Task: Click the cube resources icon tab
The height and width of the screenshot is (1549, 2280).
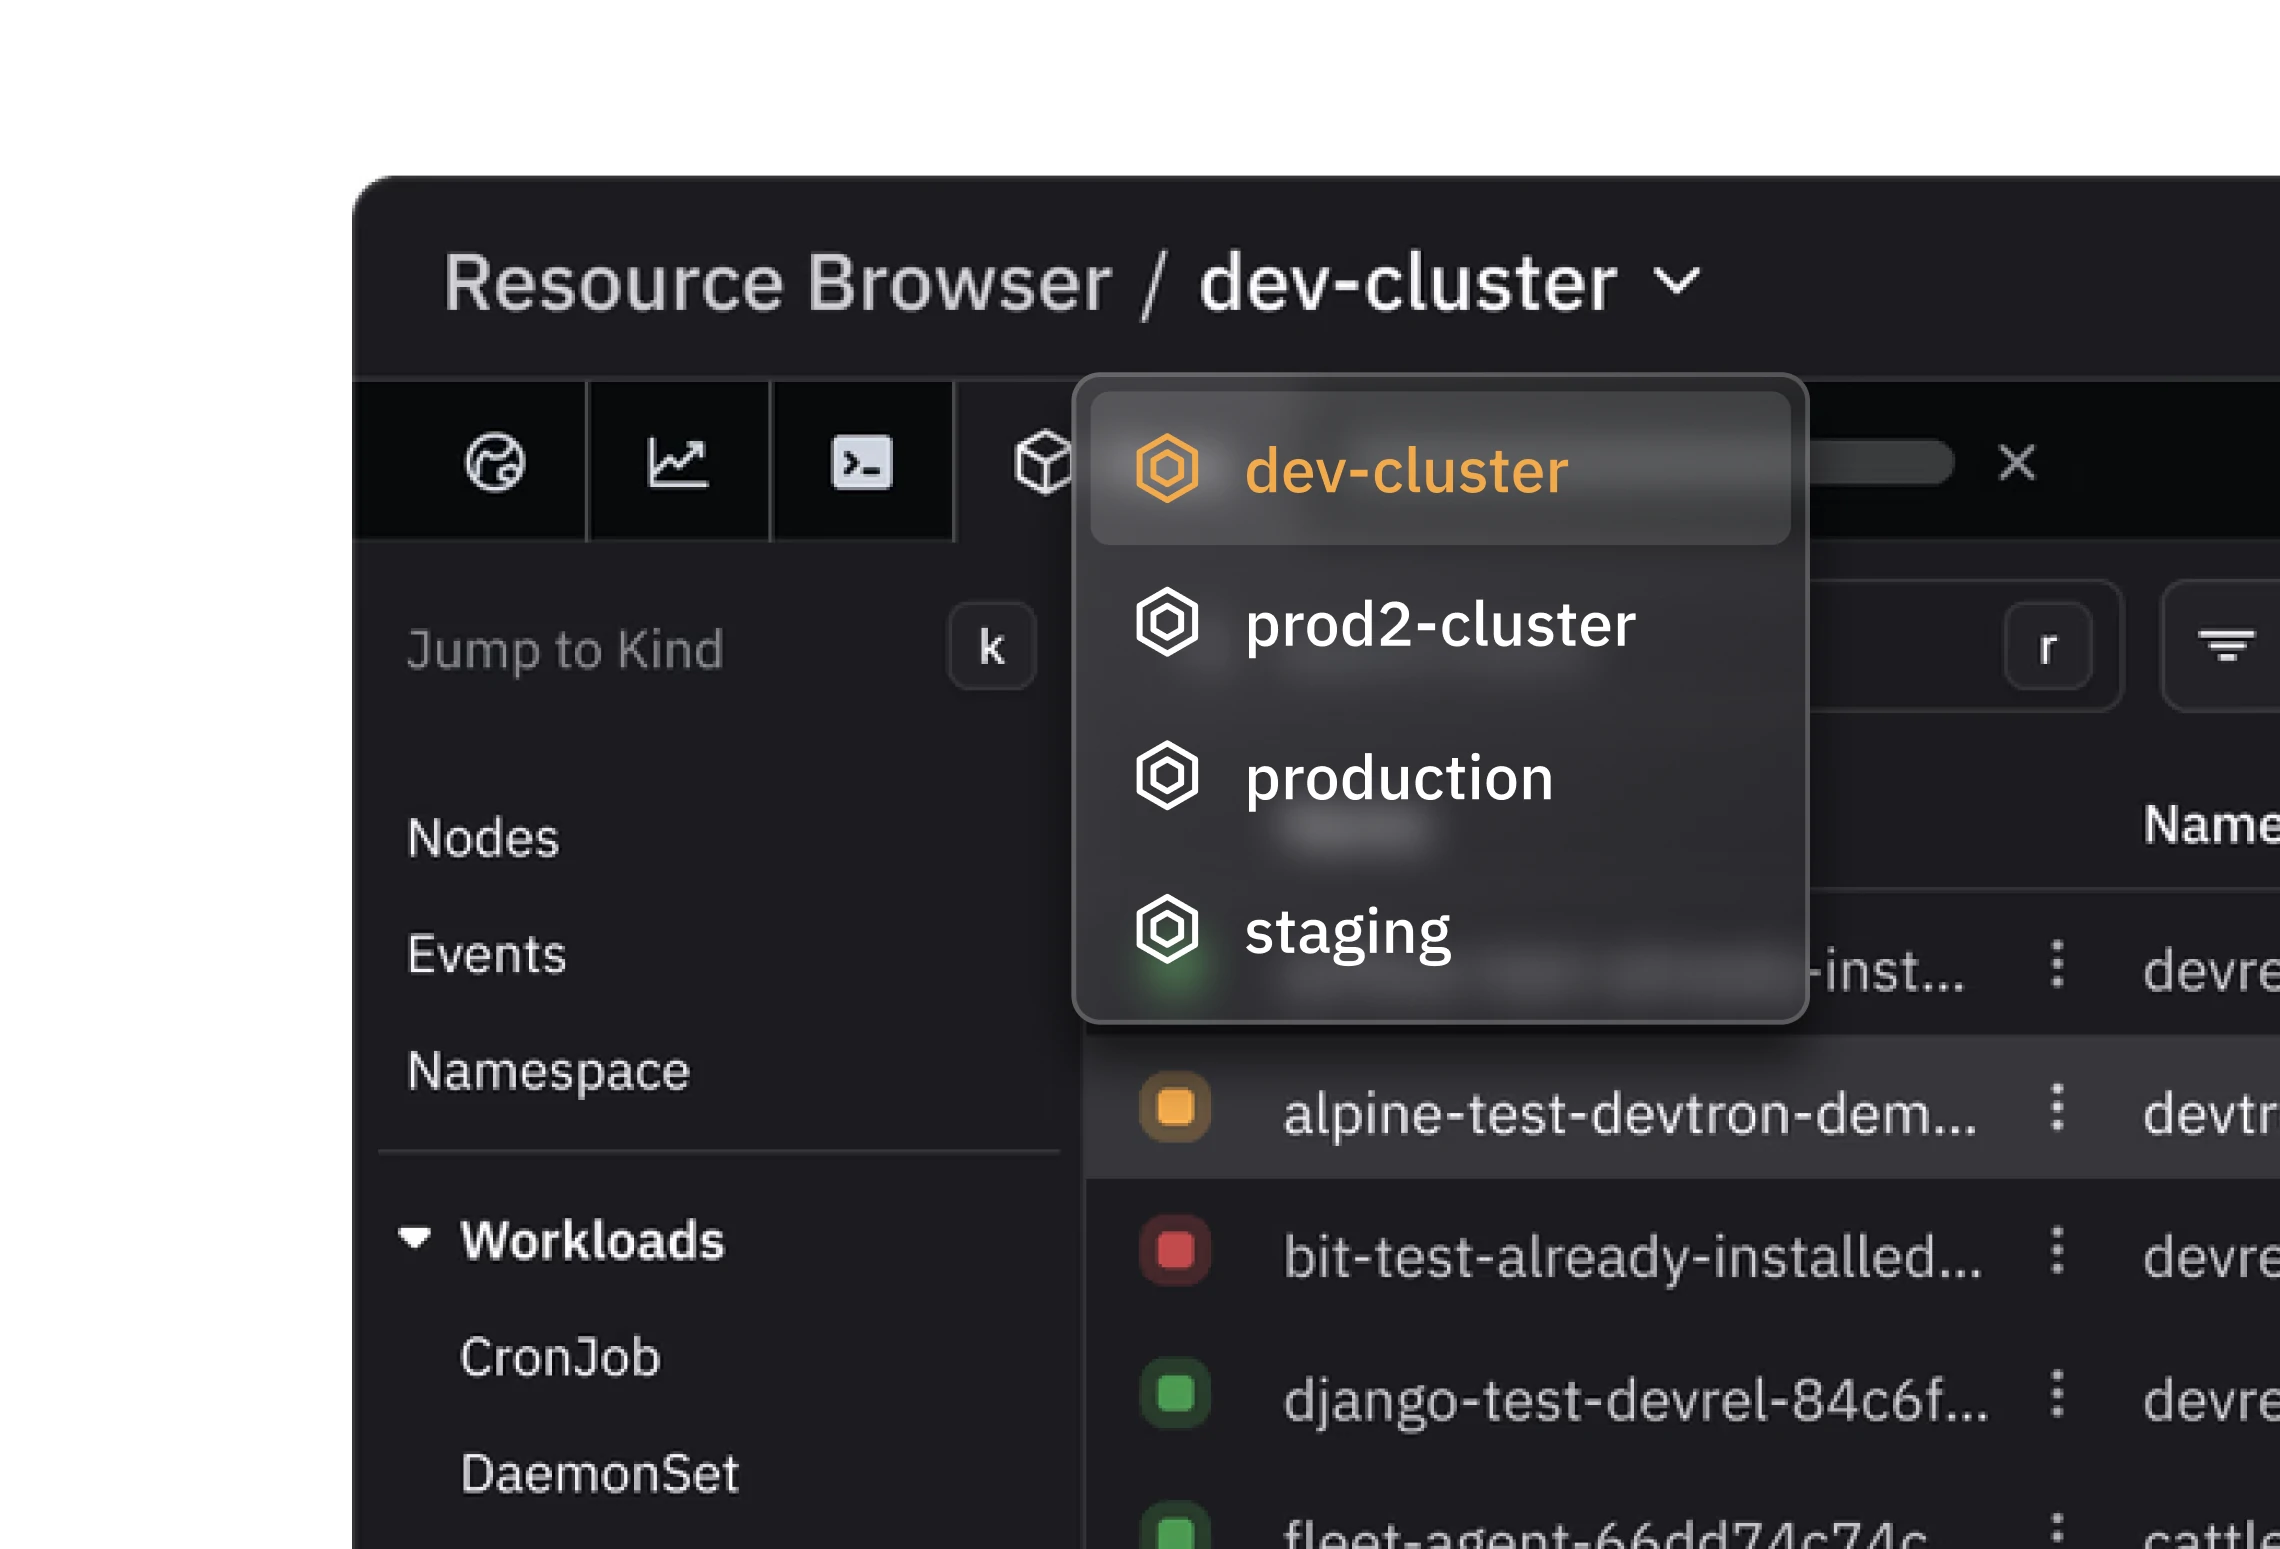Action: (x=1043, y=462)
